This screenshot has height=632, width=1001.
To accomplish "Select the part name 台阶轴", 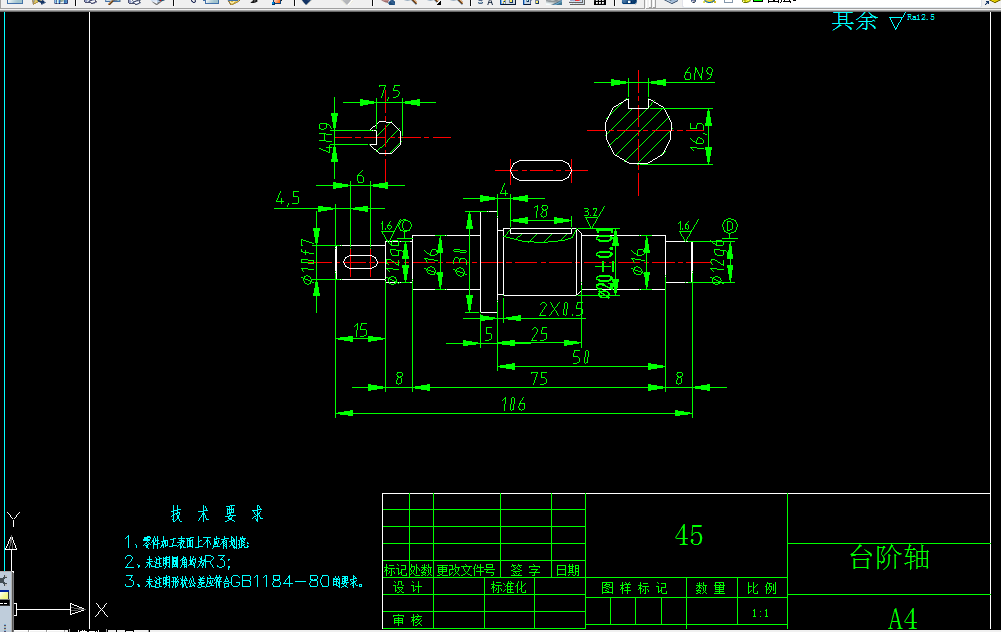I will point(889,557).
